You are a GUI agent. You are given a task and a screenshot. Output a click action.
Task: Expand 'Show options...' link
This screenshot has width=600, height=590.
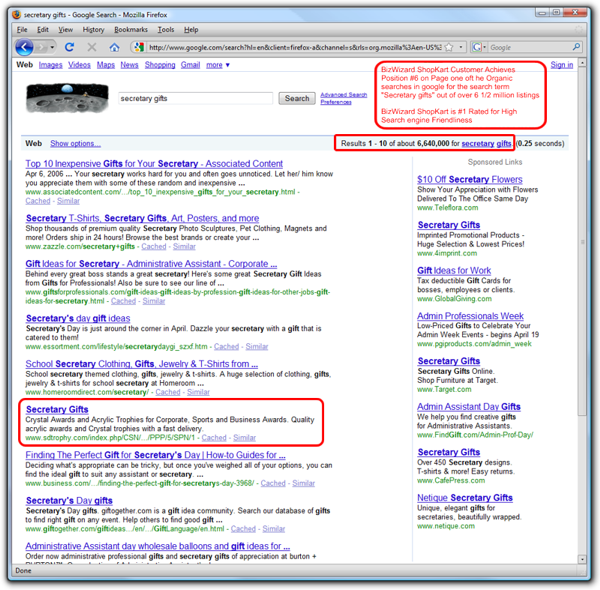(75, 143)
